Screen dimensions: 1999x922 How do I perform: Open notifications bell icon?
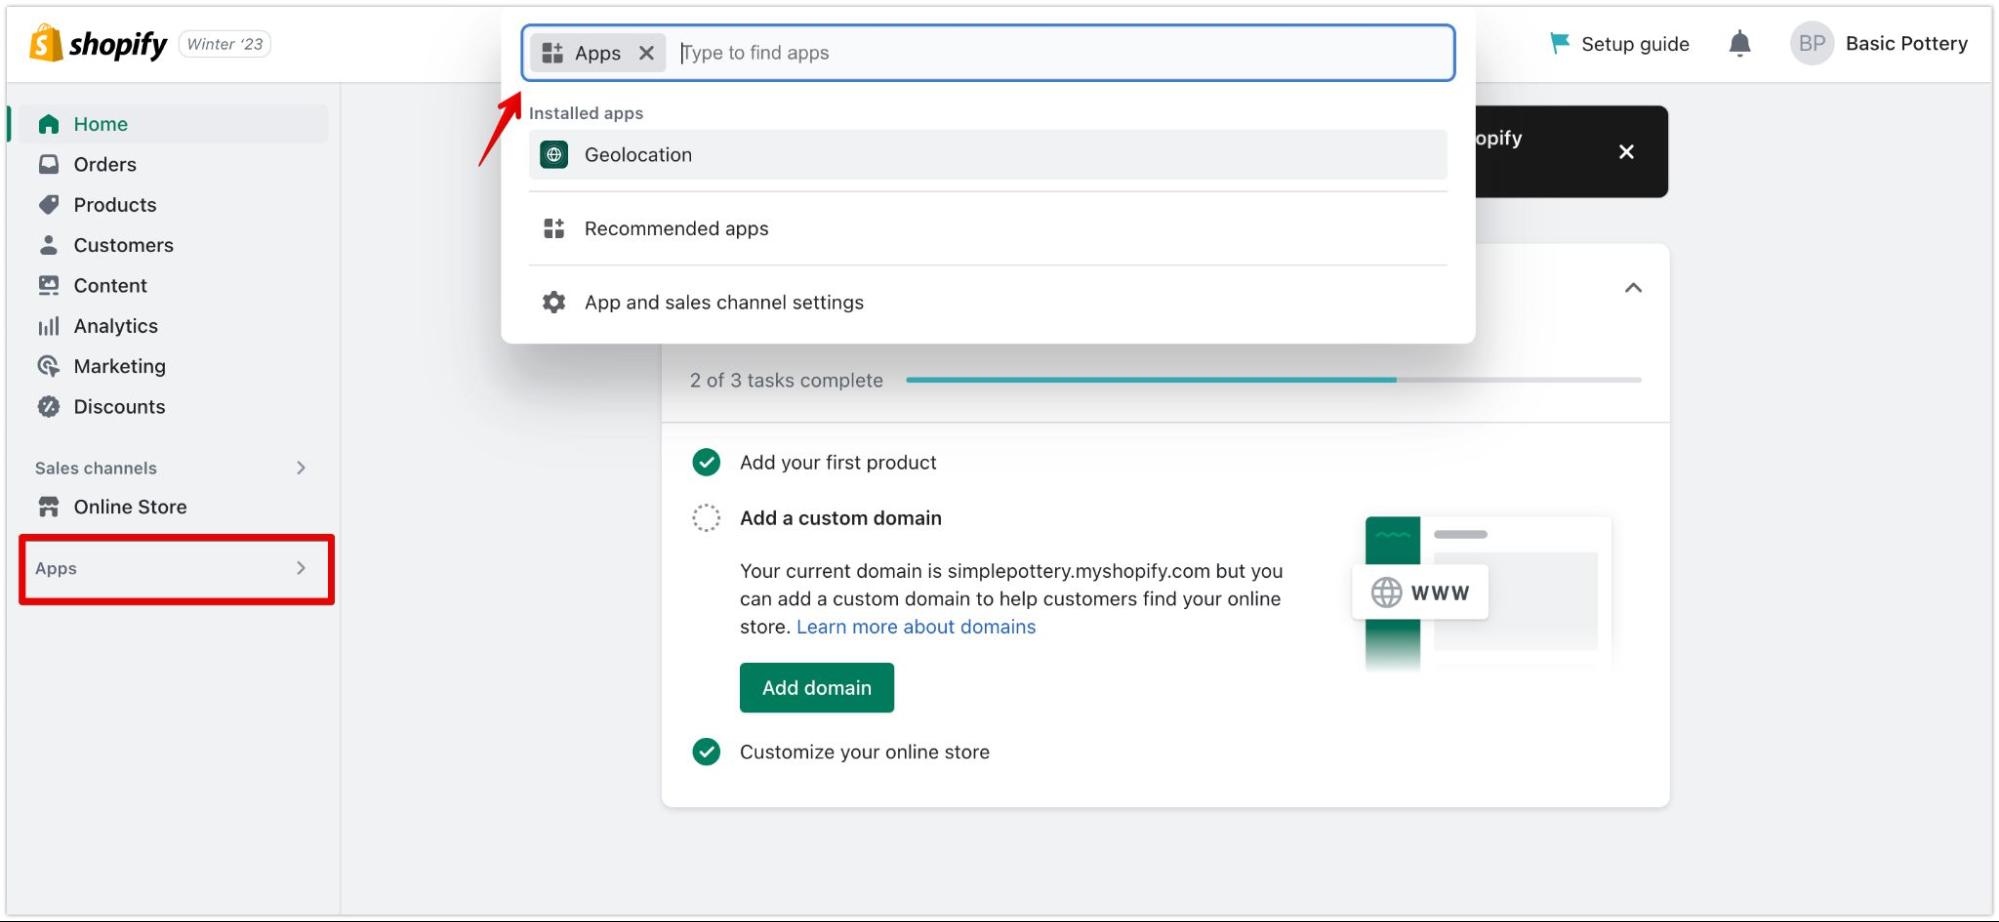tap(1739, 44)
